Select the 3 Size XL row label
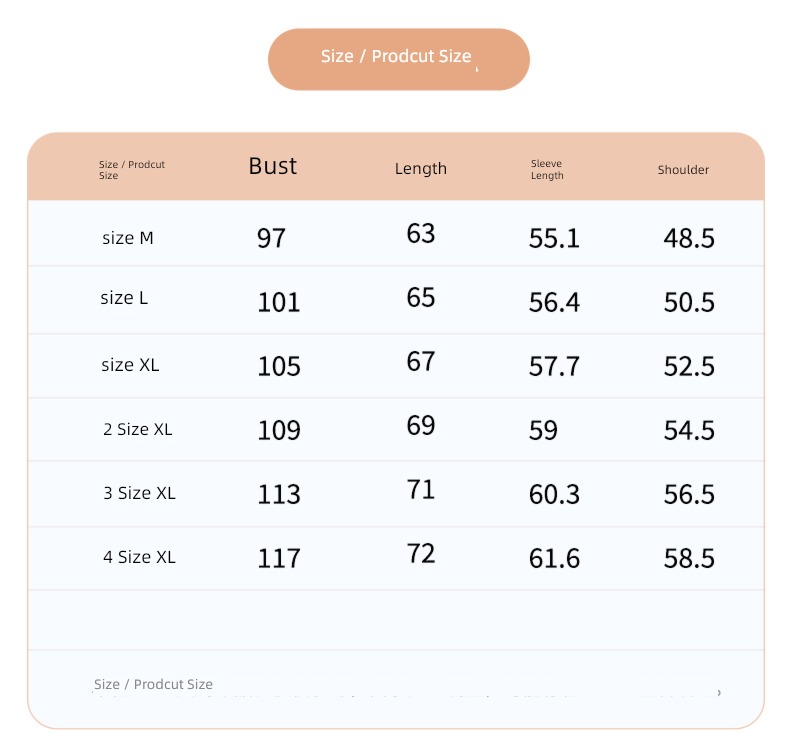Image resolution: width=790 pixels, height=744 pixels. point(140,493)
